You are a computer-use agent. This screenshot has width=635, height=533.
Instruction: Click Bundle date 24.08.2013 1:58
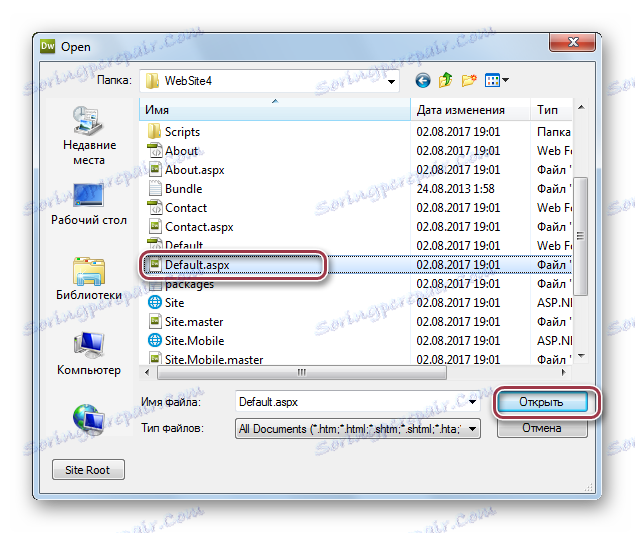coord(455,189)
